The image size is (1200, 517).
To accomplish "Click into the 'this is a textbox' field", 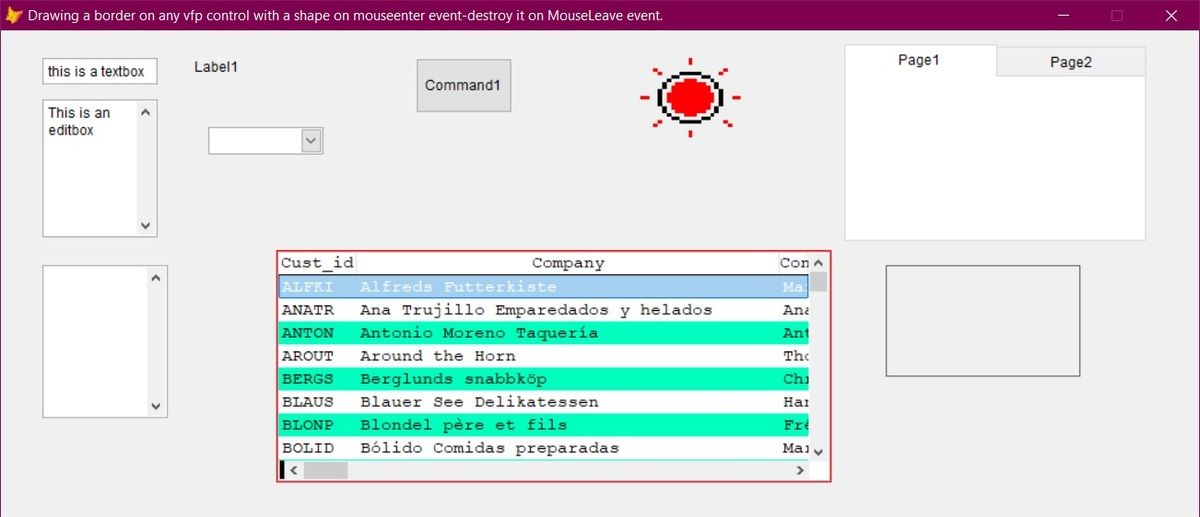I will (98, 71).
